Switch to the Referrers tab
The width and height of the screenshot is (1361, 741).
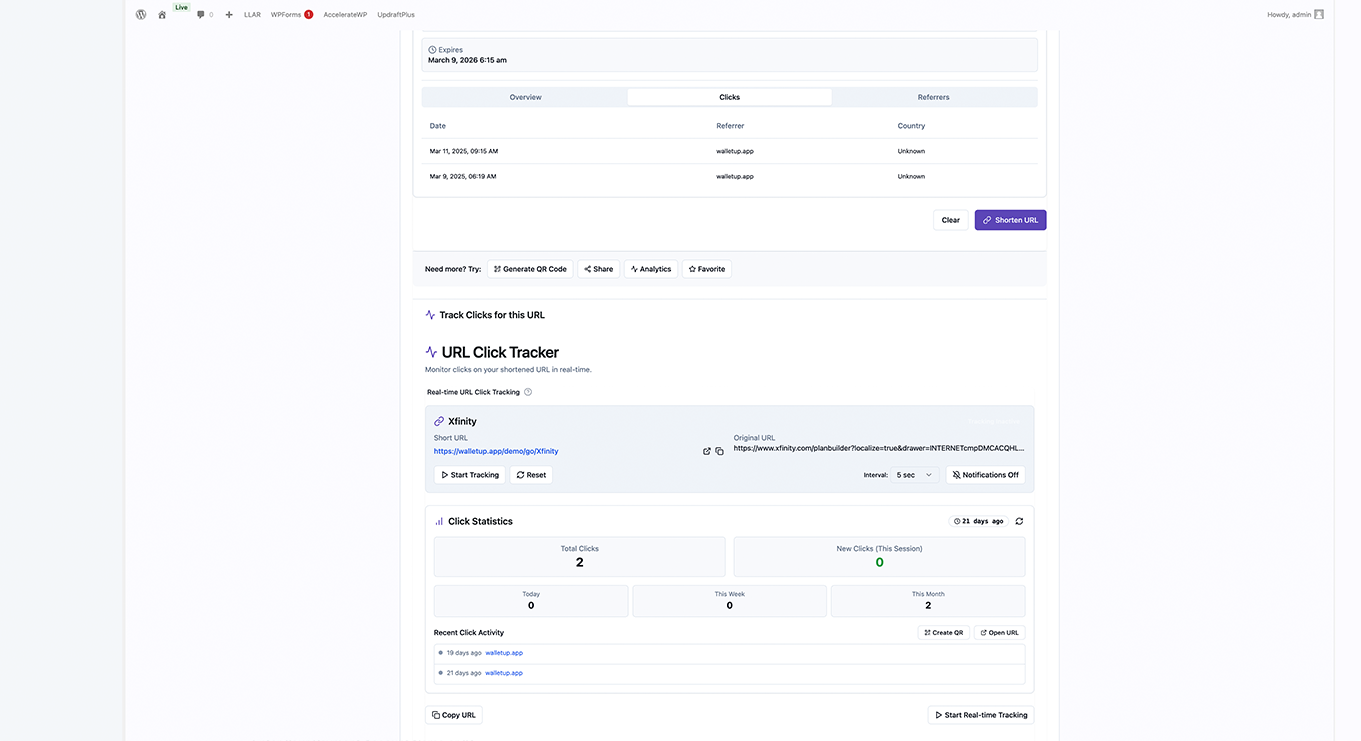click(933, 97)
